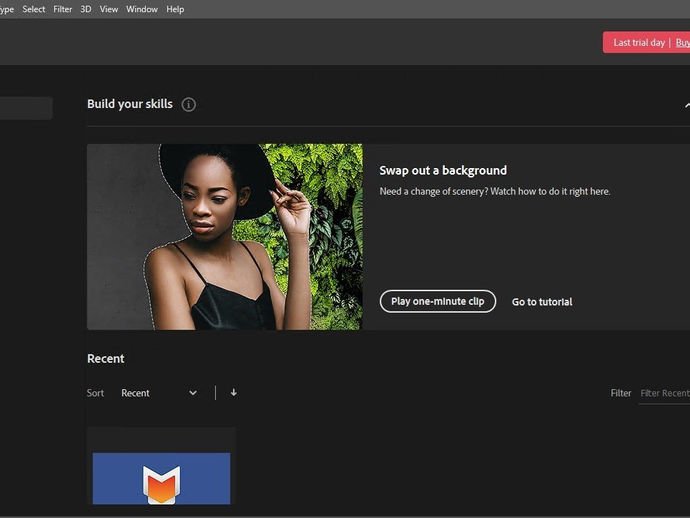690x518 pixels.
Task: Open the Filter menu
Action: click(x=62, y=9)
